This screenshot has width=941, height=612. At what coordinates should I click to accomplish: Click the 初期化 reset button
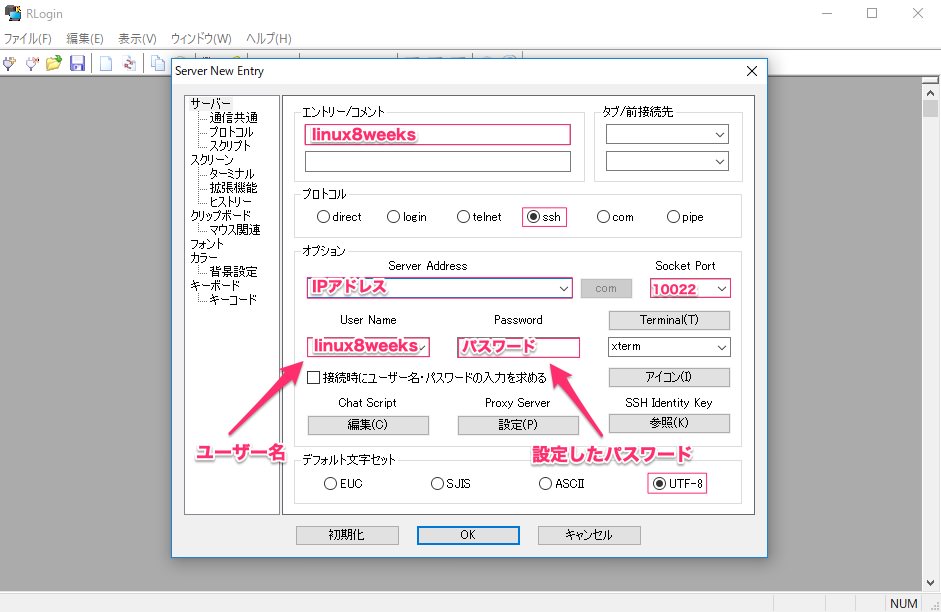[x=347, y=535]
